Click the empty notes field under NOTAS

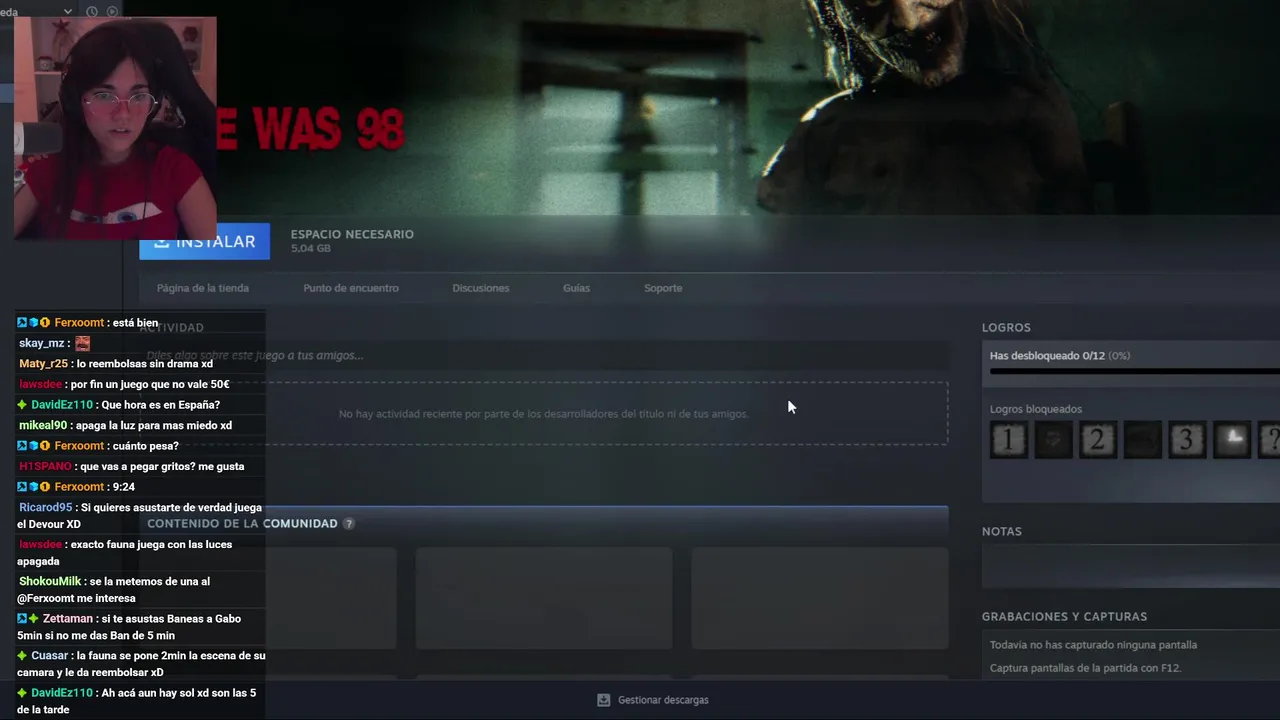pos(1131,567)
